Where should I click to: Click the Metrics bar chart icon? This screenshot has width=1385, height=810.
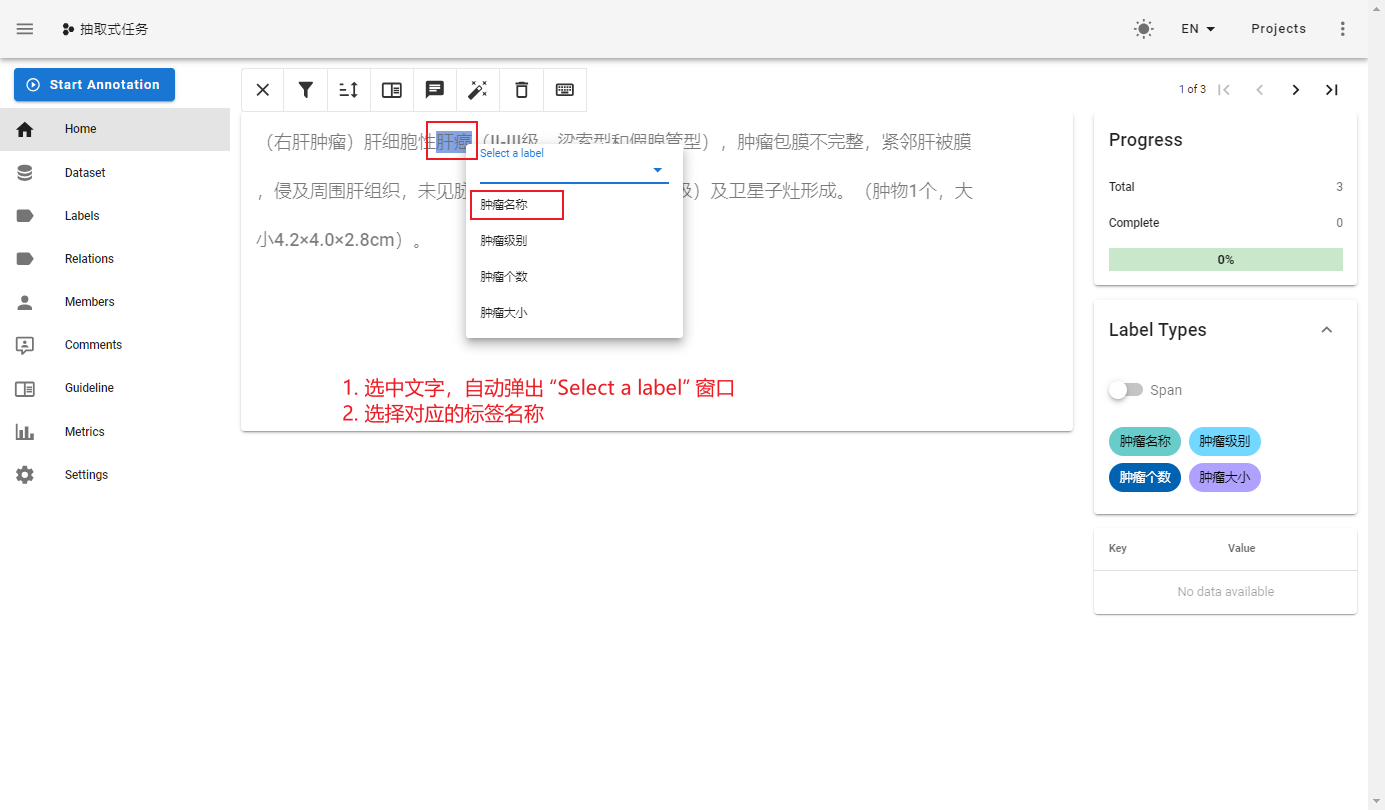tap(25, 432)
